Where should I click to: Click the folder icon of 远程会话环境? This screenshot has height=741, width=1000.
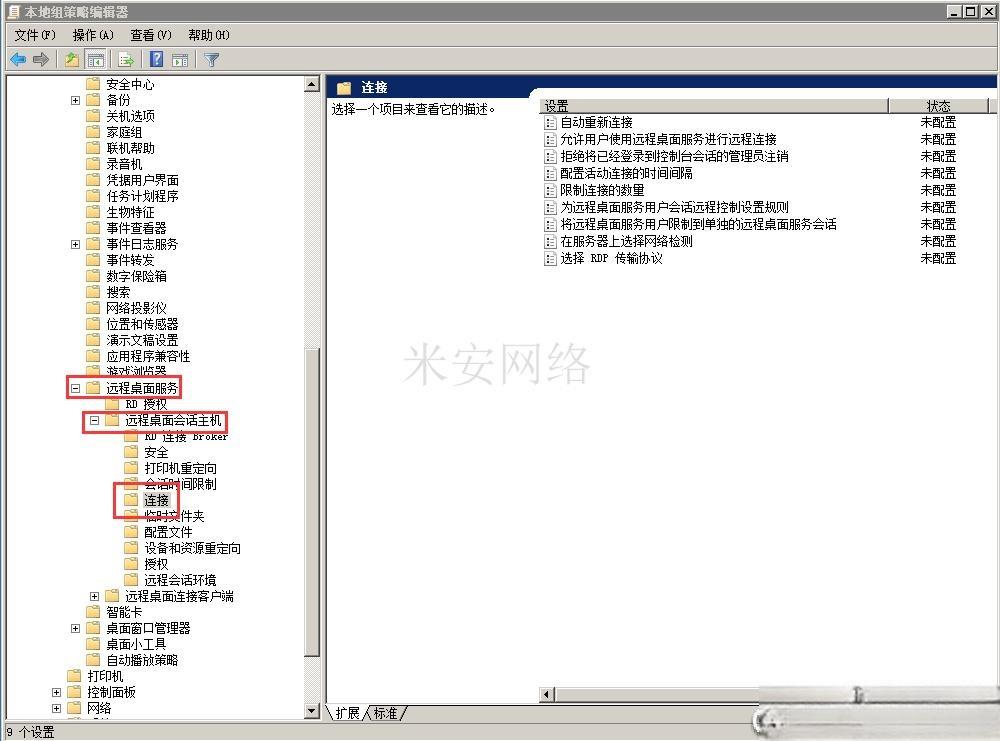point(131,580)
